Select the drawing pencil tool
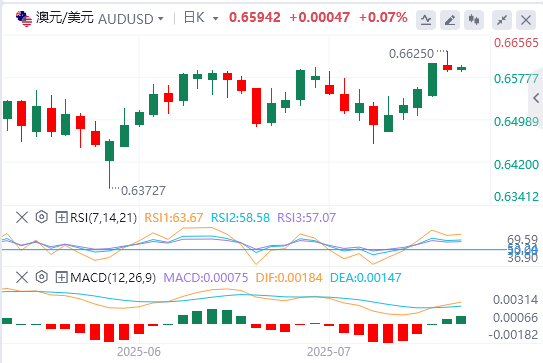The width and height of the screenshot is (543, 363). point(450,20)
